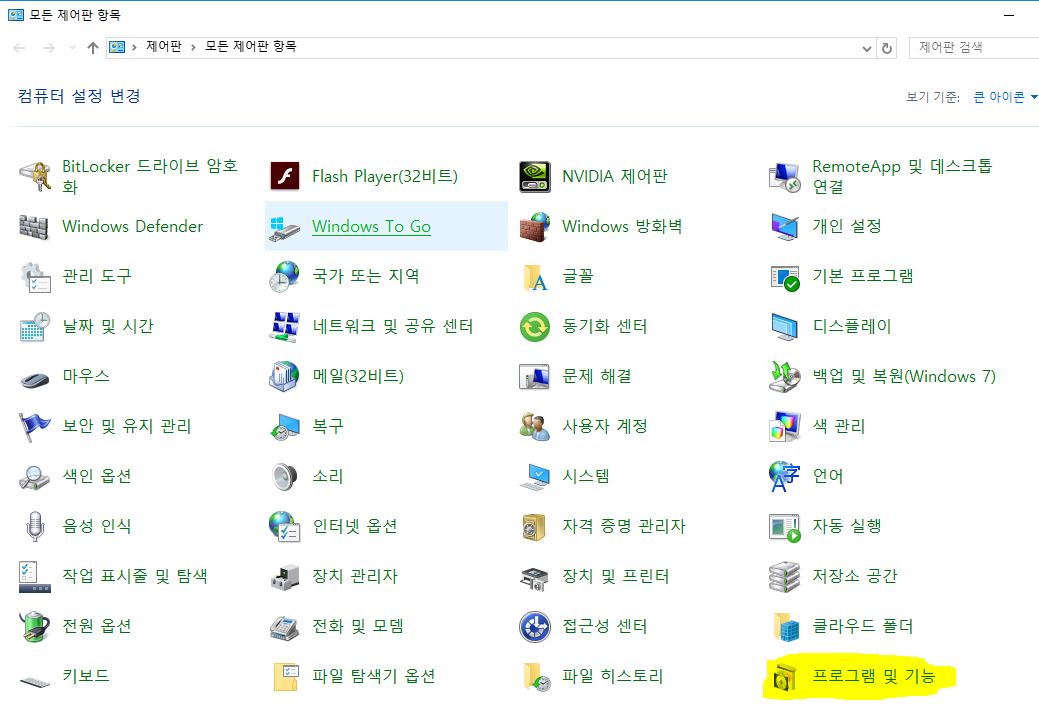Expand chevron before 제어판 in breadcrumb
1039x705 pixels.
(x=134, y=47)
